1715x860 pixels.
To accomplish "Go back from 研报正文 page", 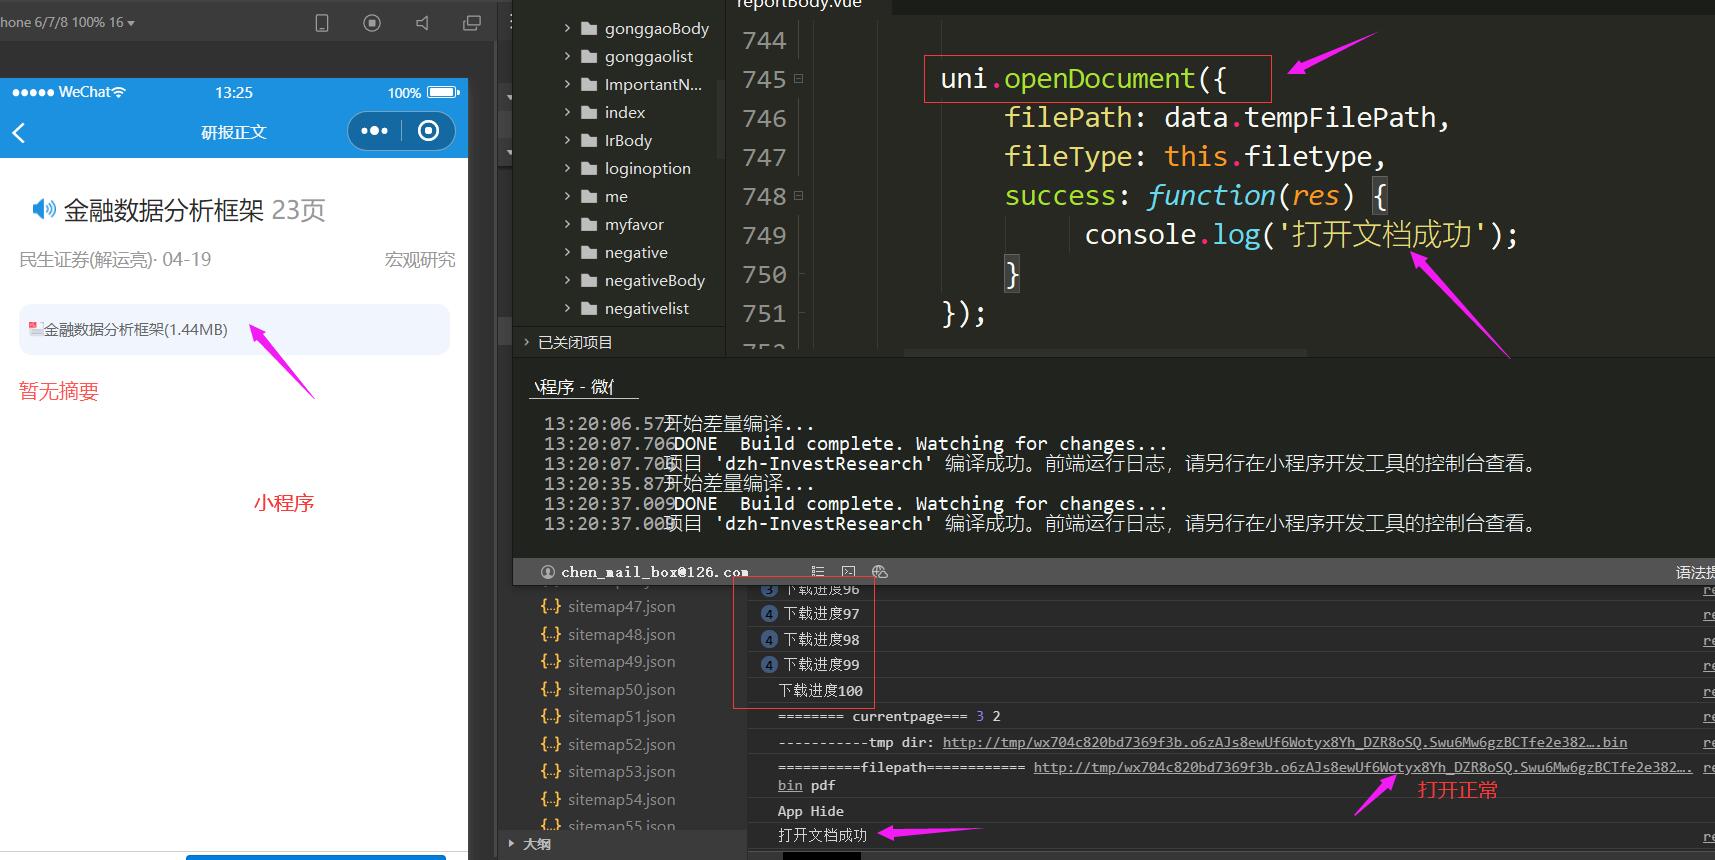I will [x=19, y=132].
